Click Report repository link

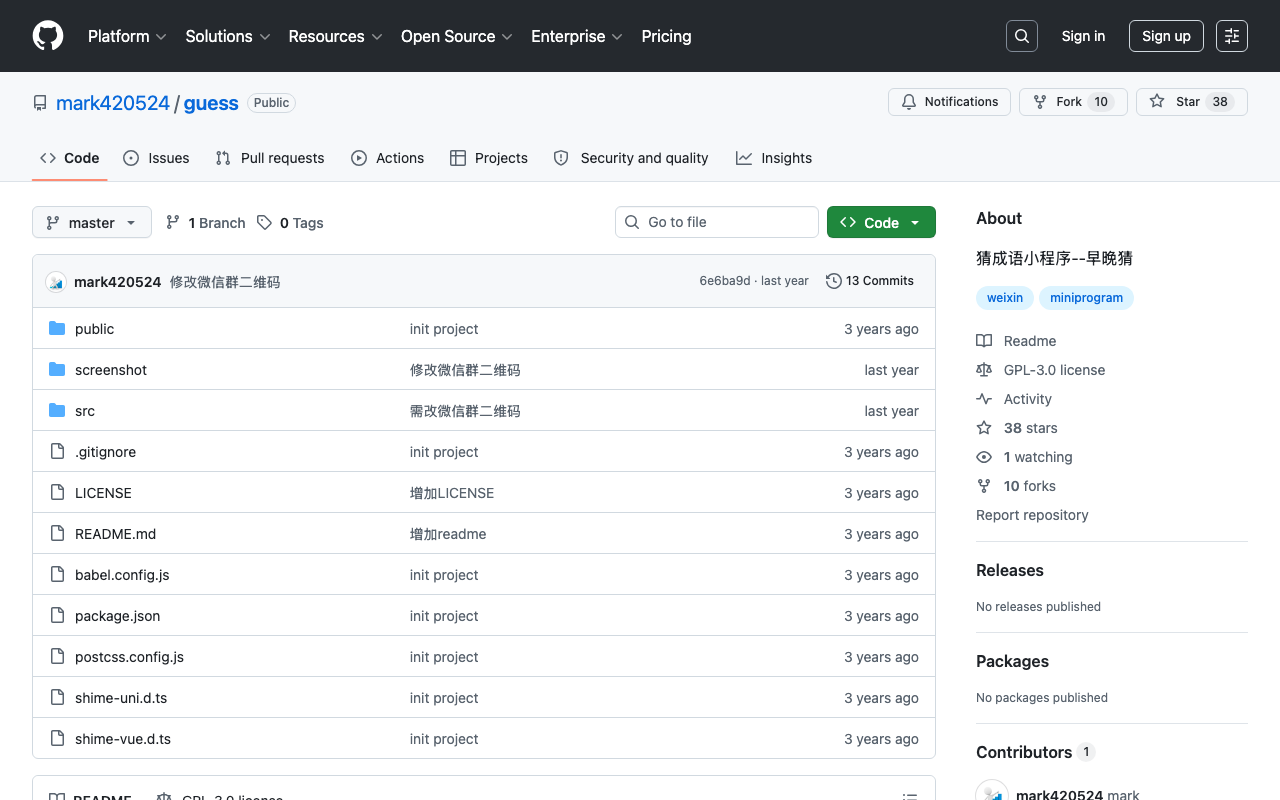point(1032,515)
